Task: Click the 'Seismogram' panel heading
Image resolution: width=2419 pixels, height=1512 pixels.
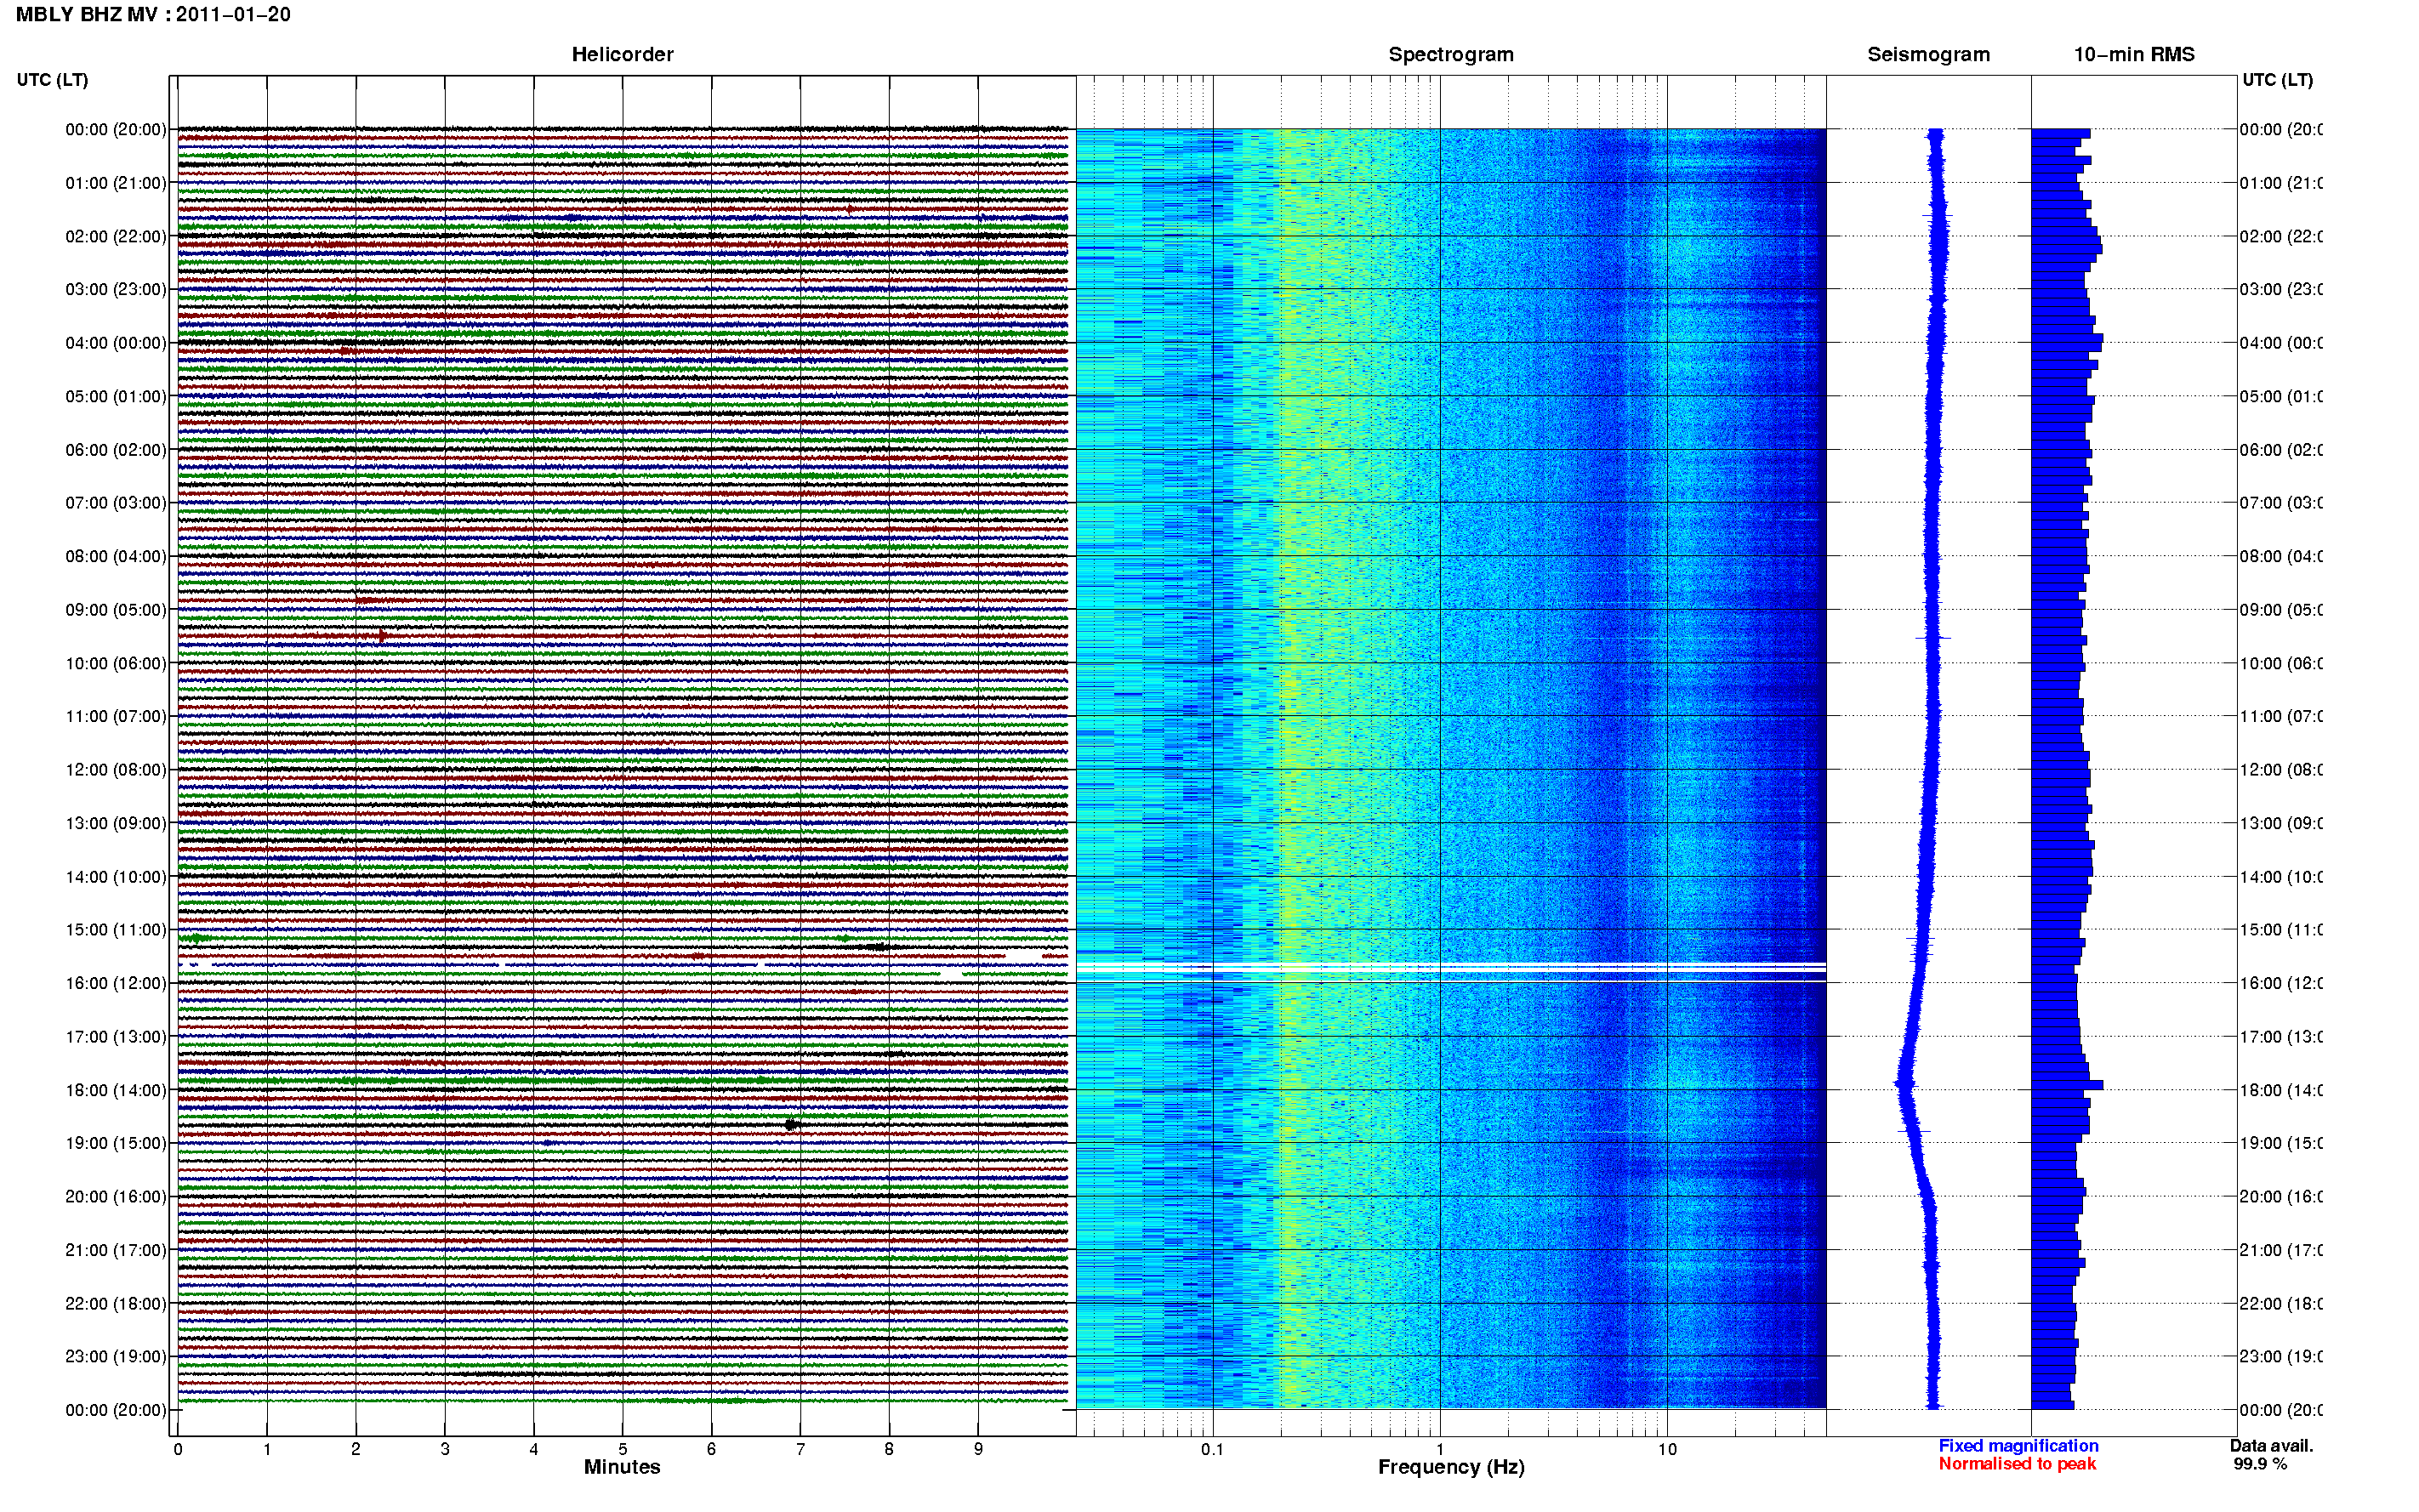Action: [1928, 55]
